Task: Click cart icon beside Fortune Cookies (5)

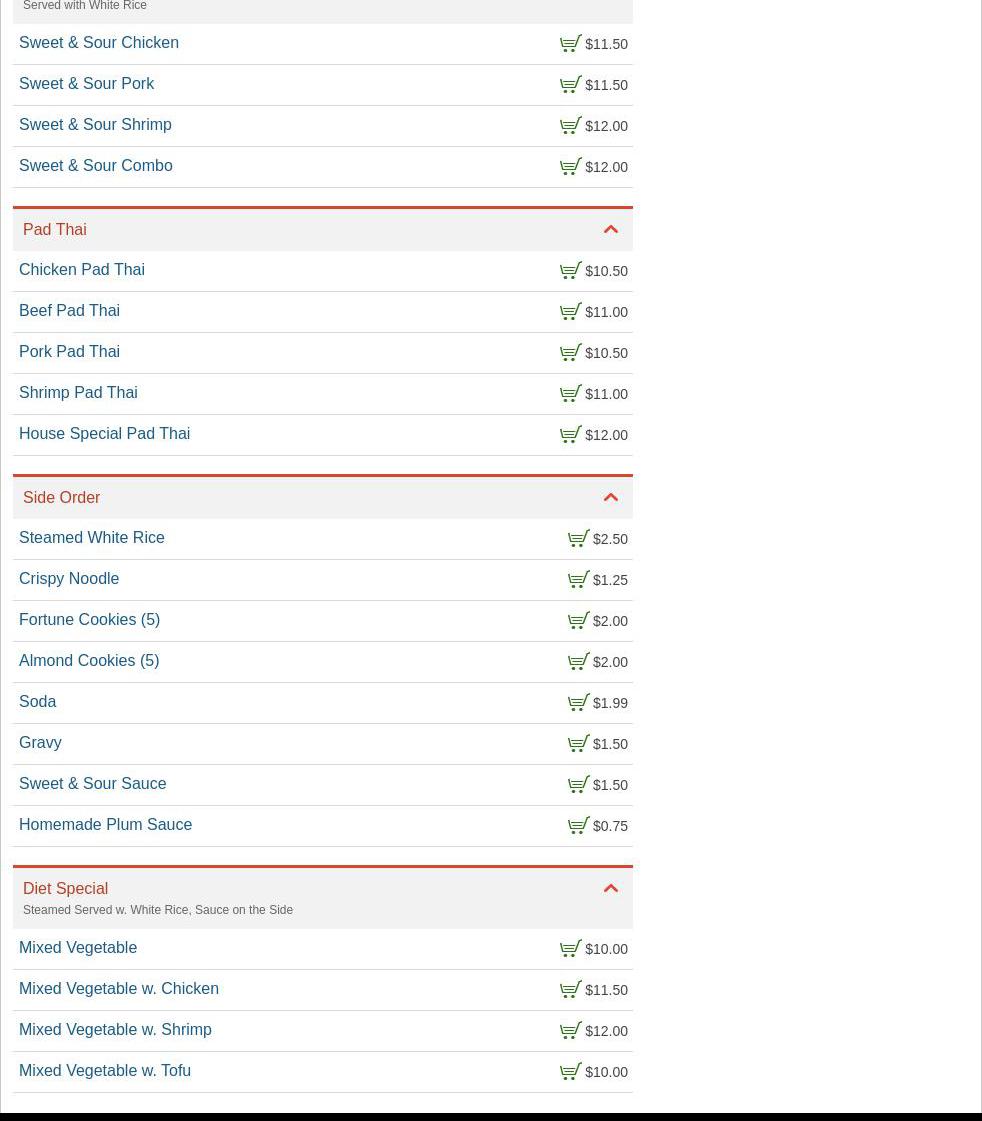Action: click(578, 621)
